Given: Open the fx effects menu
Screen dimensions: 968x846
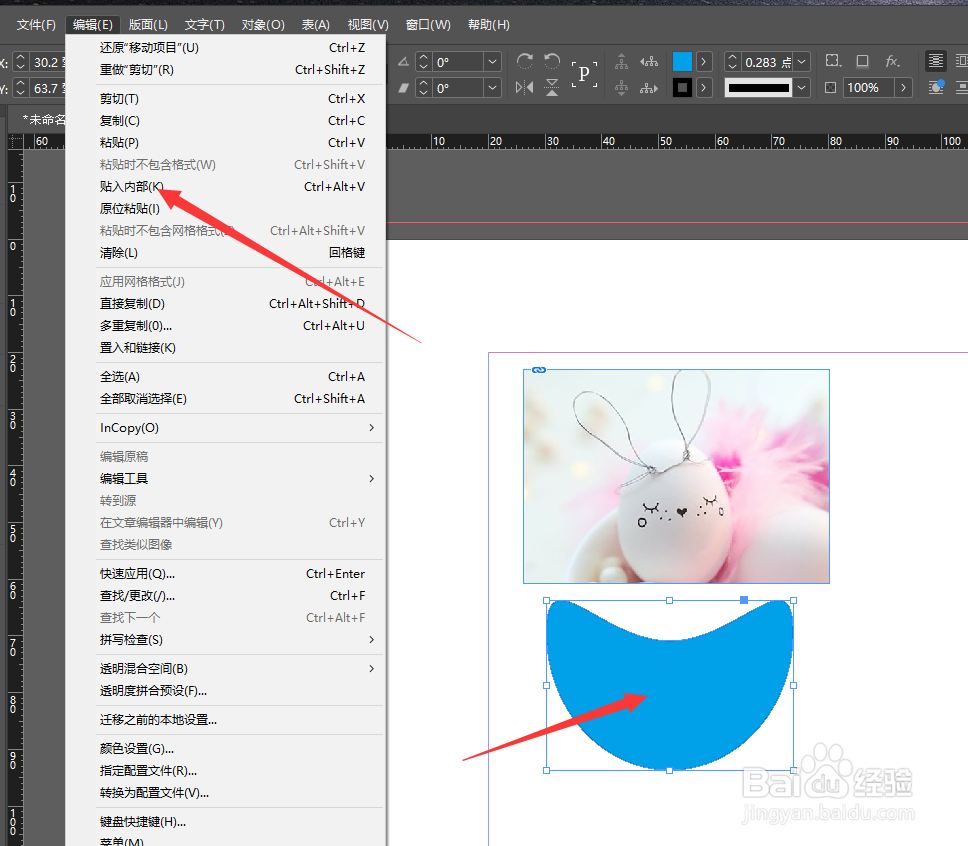Looking at the screenshot, I should pyautogui.click(x=893, y=61).
